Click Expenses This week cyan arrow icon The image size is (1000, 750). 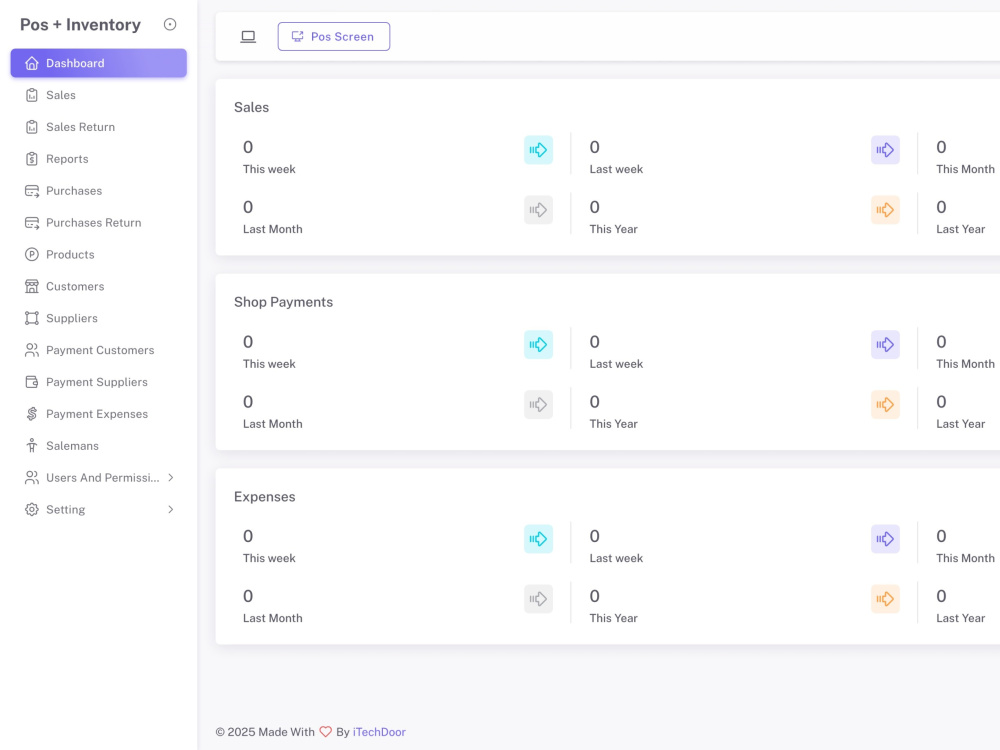(x=538, y=539)
